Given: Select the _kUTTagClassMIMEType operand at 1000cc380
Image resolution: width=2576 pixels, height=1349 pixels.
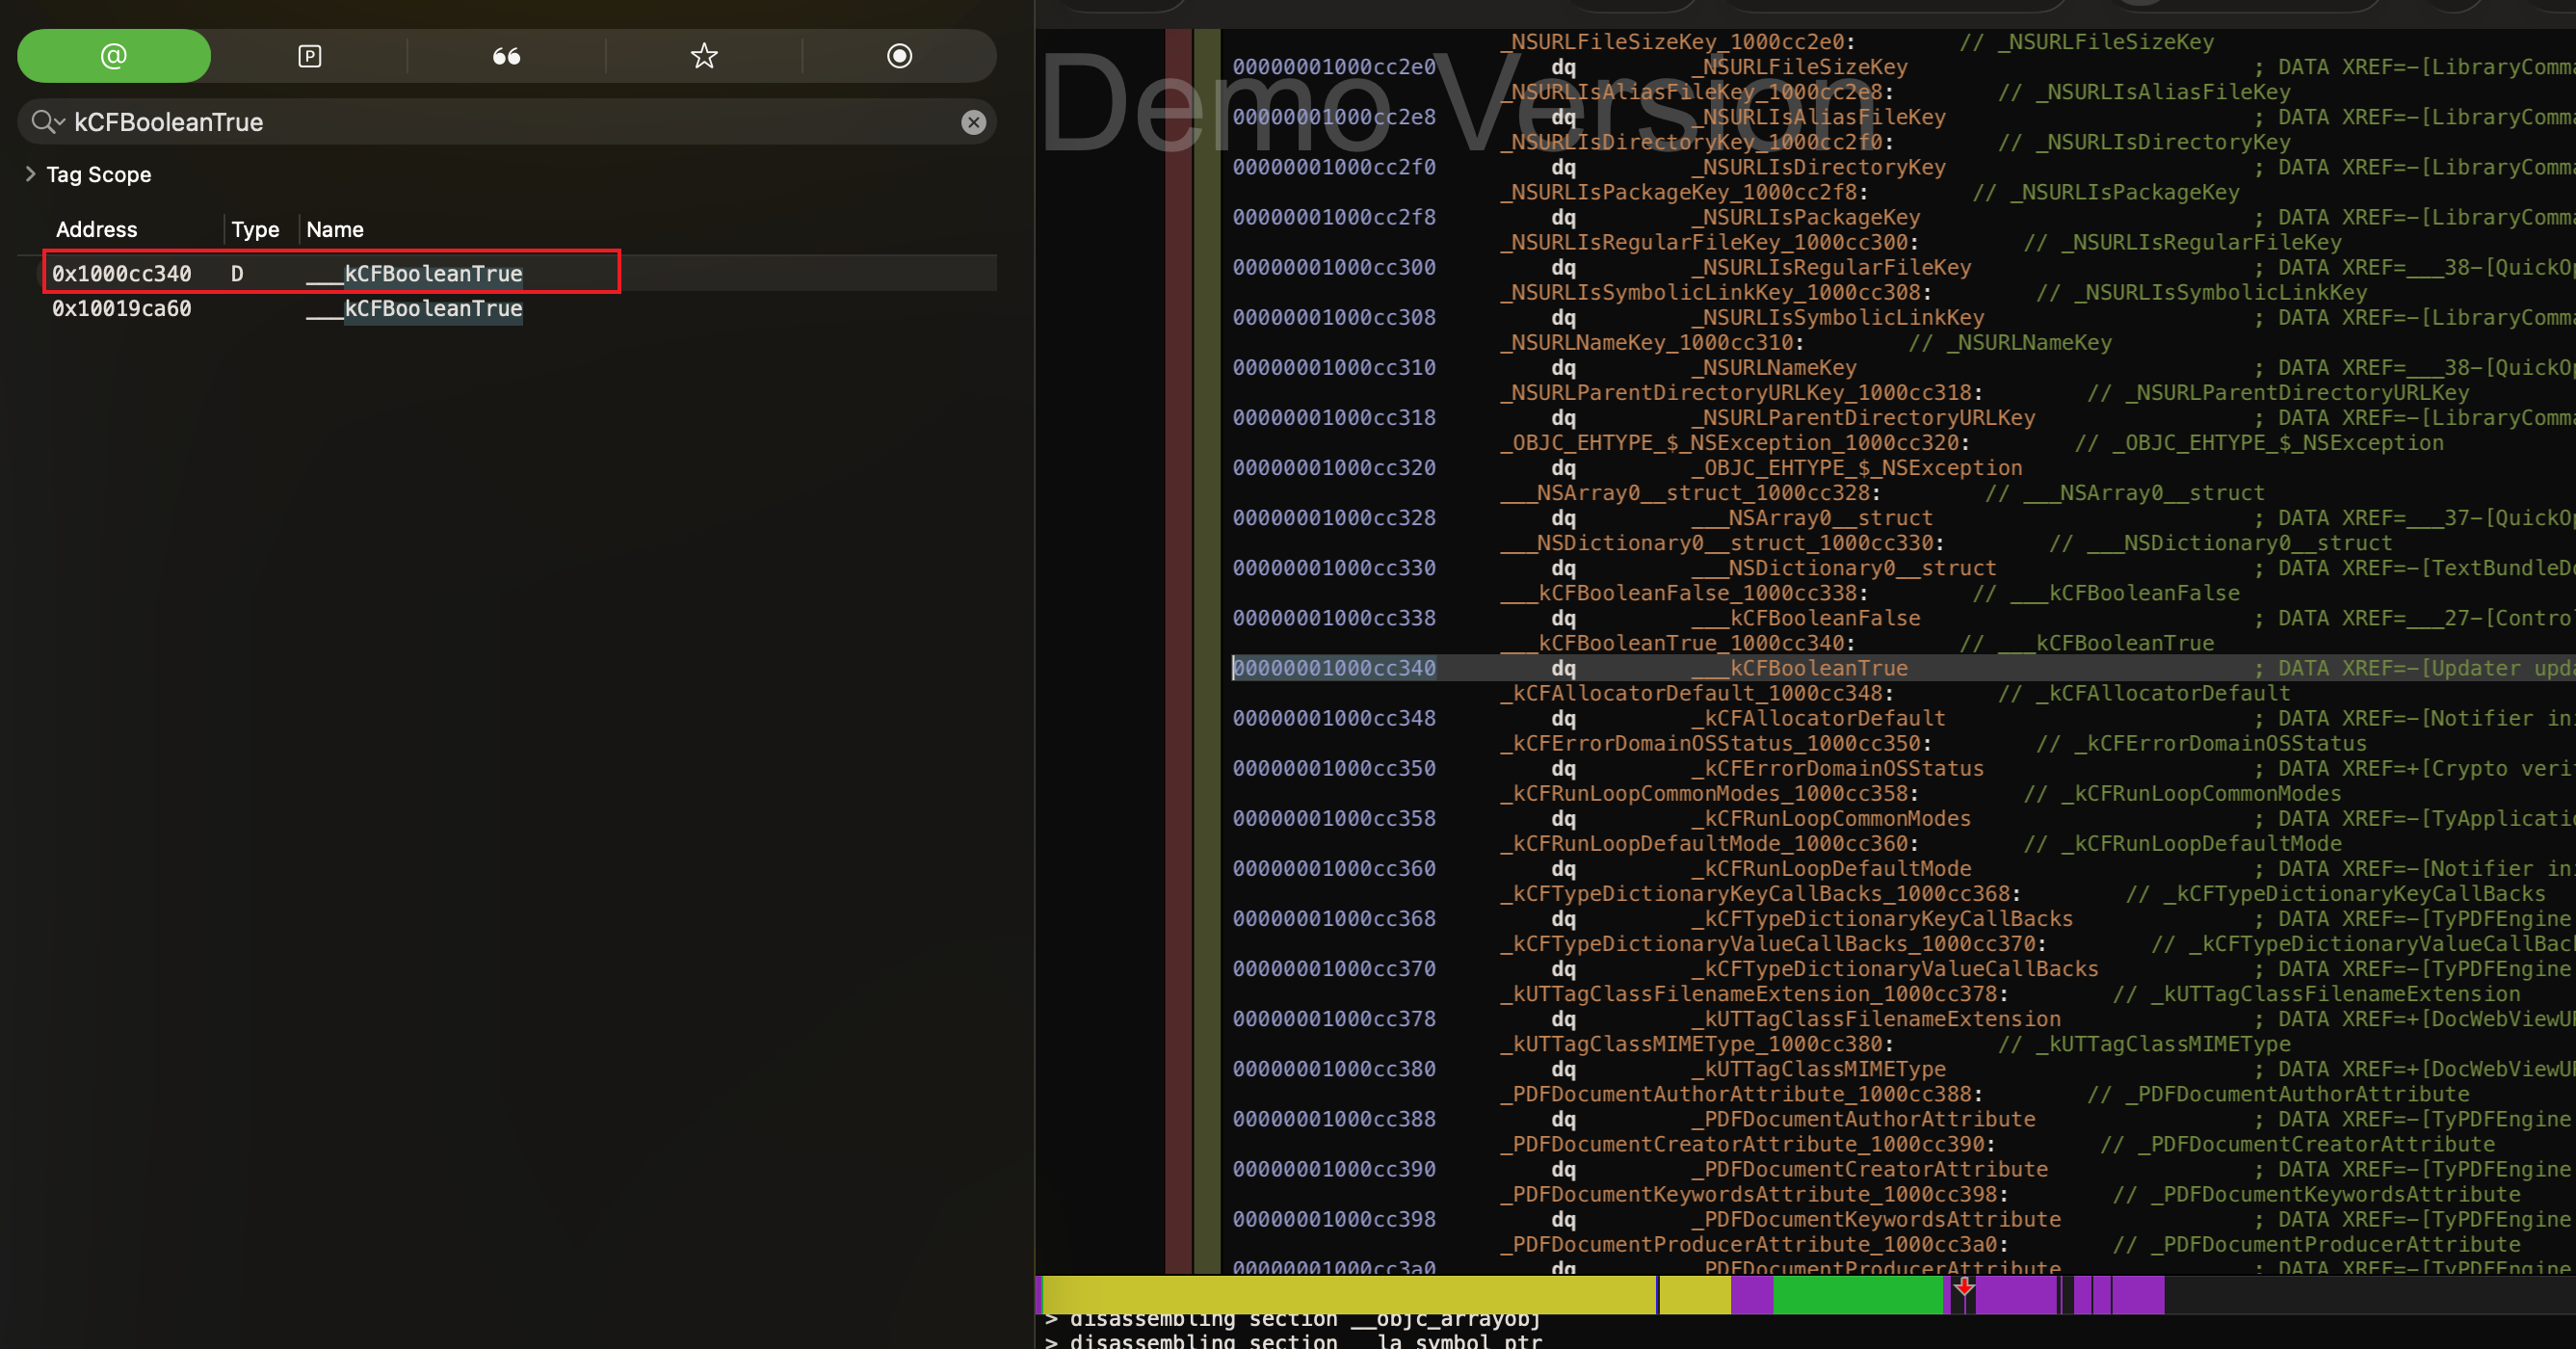Looking at the screenshot, I should pyautogui.click(x=1818, y=1069).
